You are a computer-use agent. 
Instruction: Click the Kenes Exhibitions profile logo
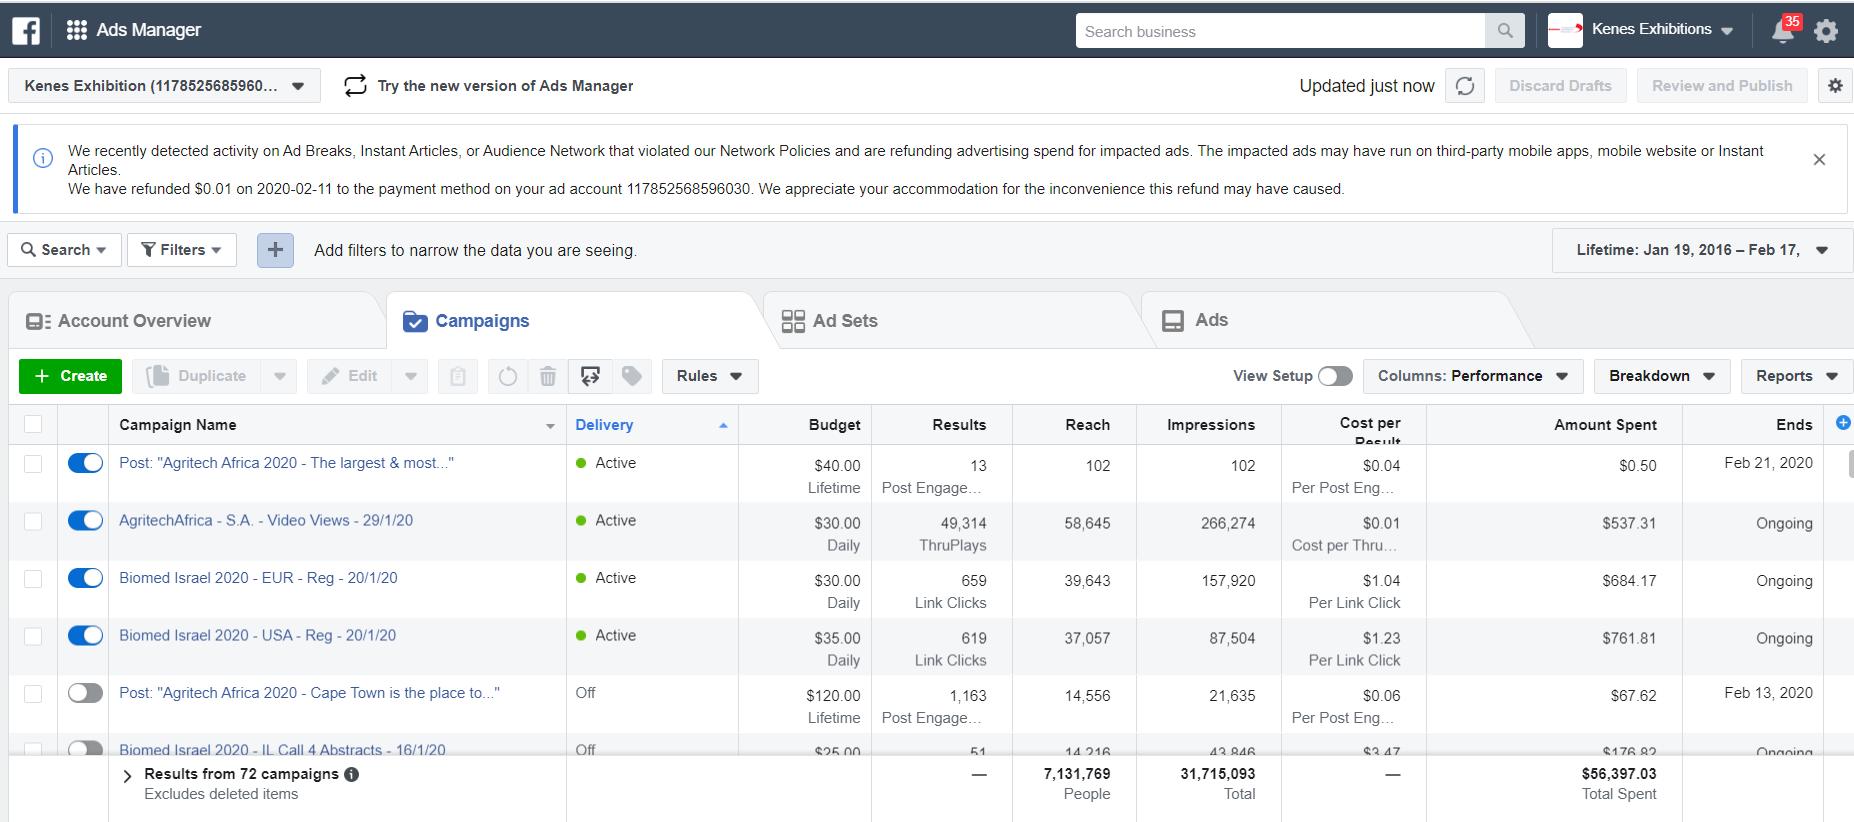point(1565,31)
